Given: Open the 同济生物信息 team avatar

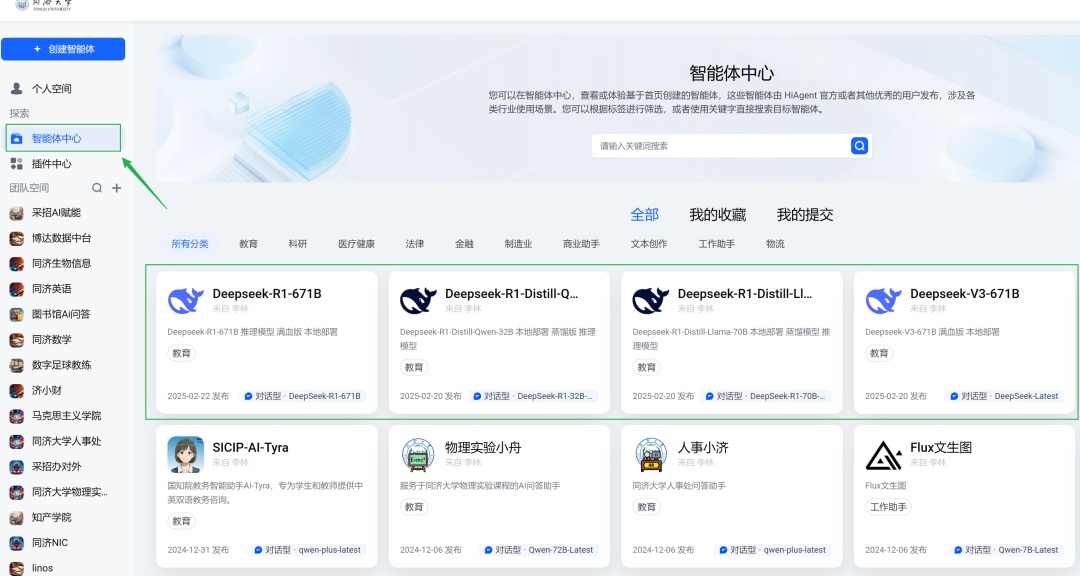Looking at the screenshot, I should [17, 264].
